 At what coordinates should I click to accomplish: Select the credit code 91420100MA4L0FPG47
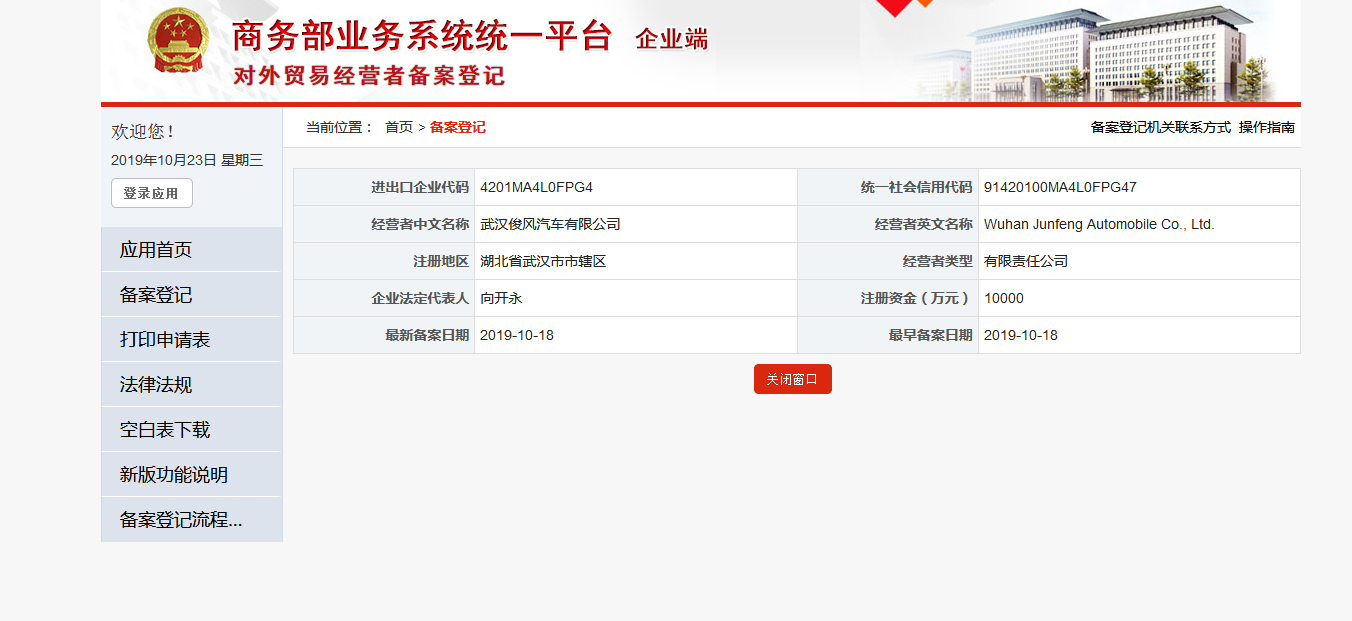(x=1060, y=187)
